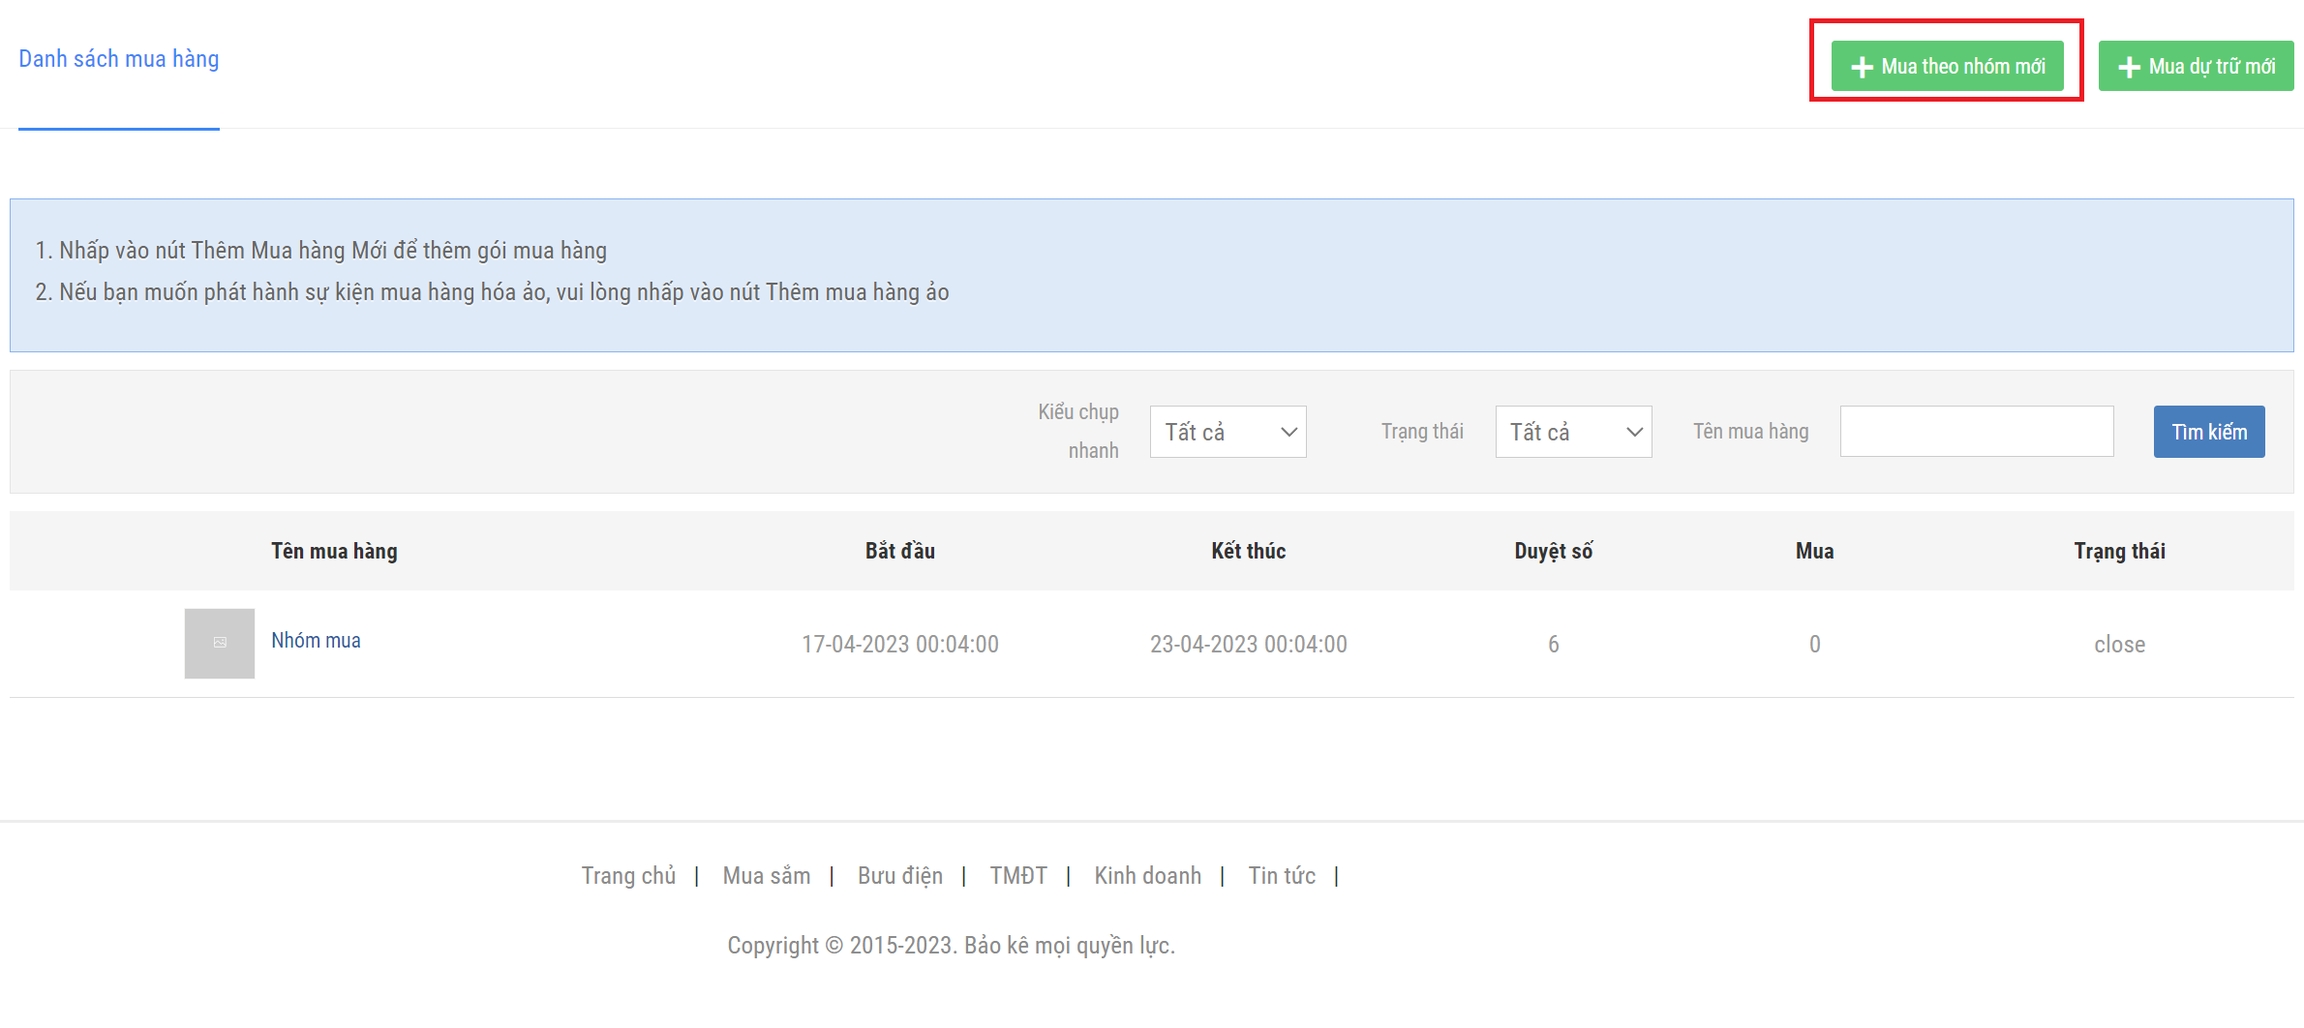Expand the "Kiểu chụp nhanh" dropdown
Screen dimensions: 2304x1028
coord(1227,432)
